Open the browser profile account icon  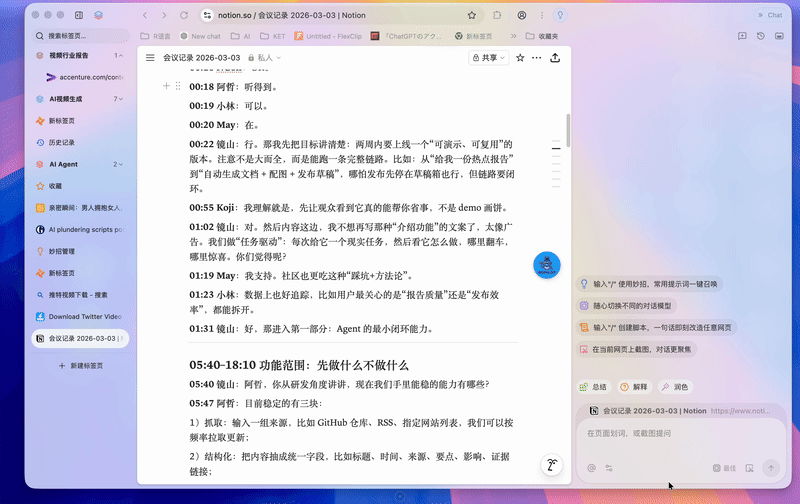tap(522, 15)
